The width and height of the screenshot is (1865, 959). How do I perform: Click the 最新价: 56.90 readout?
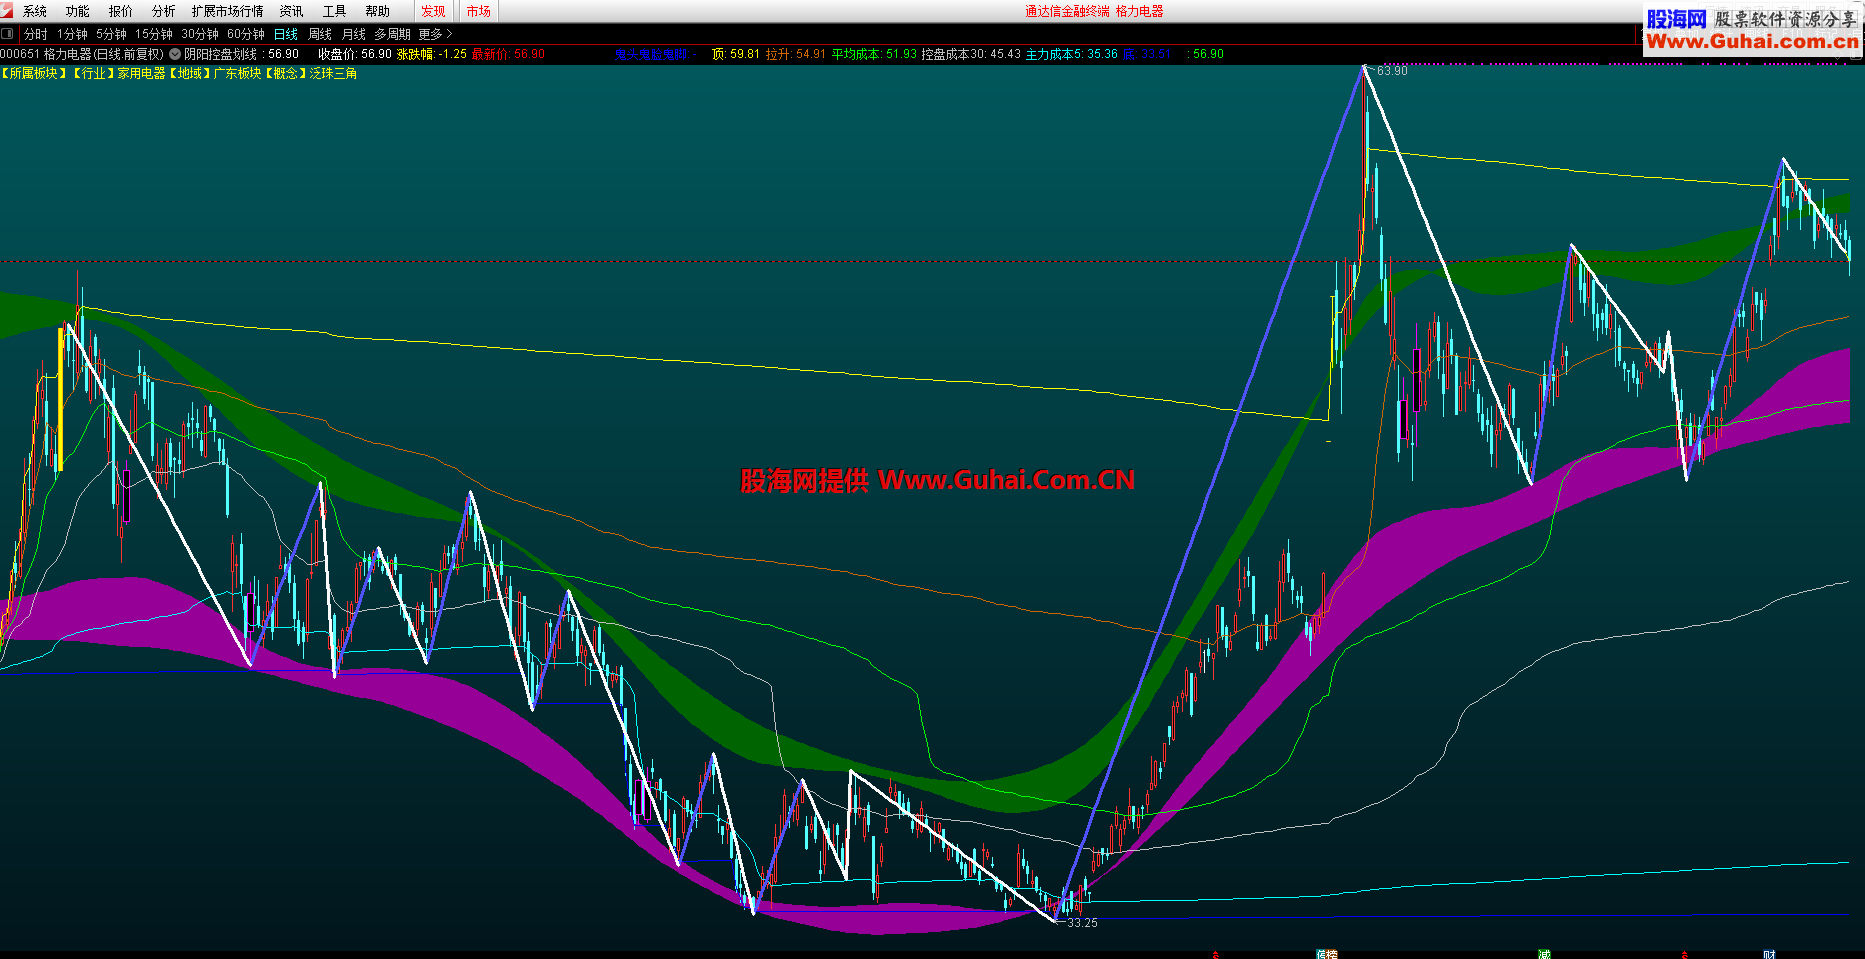(508, 54)
